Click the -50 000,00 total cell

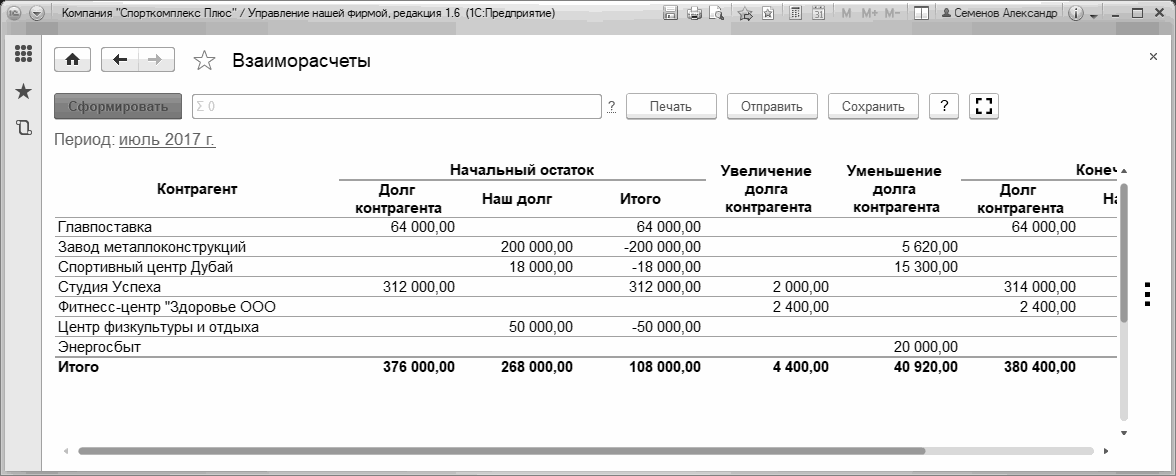(x=667, y=327)
